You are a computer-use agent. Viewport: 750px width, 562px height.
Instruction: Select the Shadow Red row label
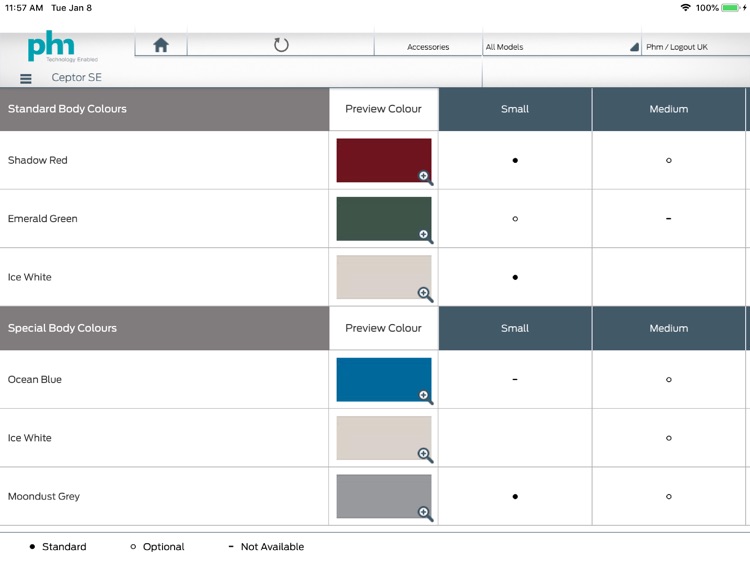tap(38, 160)
